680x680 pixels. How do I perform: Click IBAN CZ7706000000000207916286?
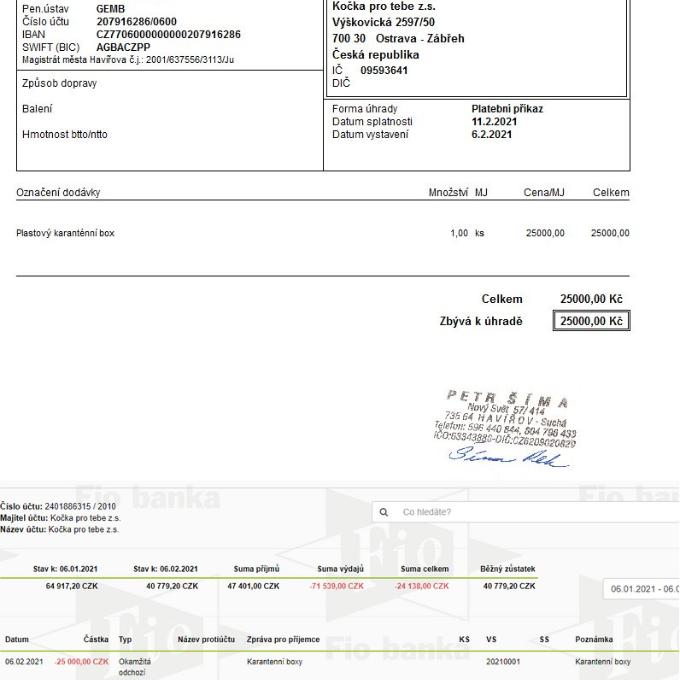click(x=168, y=34)
